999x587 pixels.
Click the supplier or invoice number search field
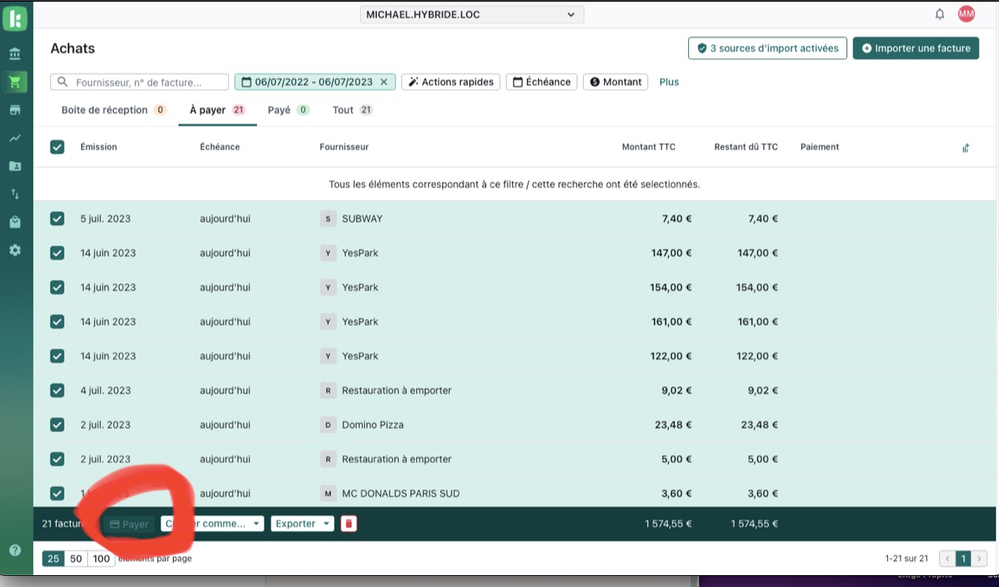(139, 82)
